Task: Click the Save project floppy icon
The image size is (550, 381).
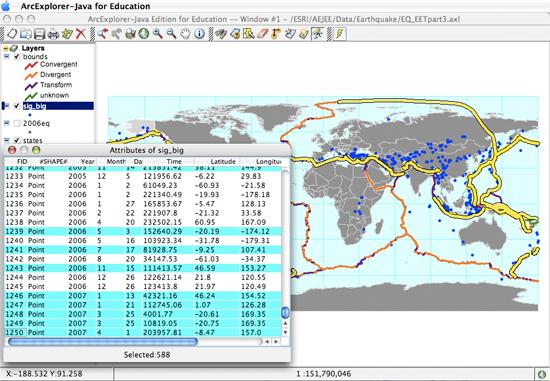Action: click(x=39, y=34)
